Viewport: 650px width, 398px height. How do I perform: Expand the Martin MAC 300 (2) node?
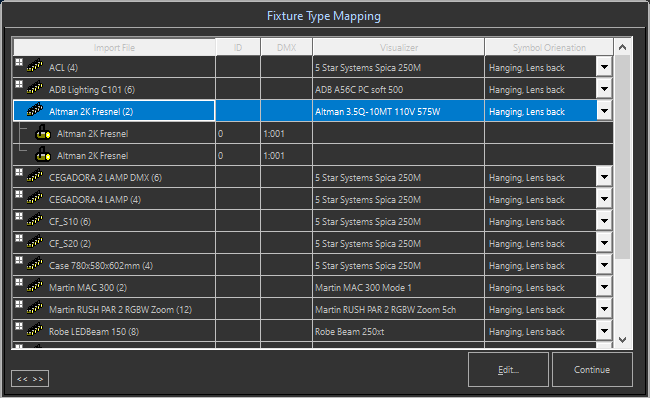tap(19, 282)
